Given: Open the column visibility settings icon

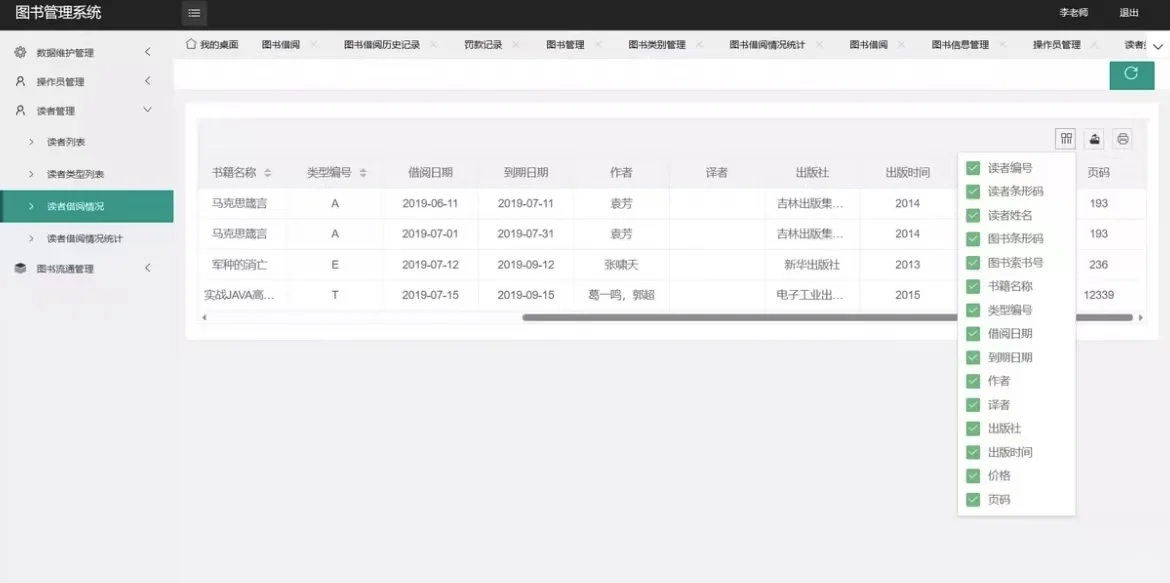Looking at the screenshot, I should (1066, 139).
